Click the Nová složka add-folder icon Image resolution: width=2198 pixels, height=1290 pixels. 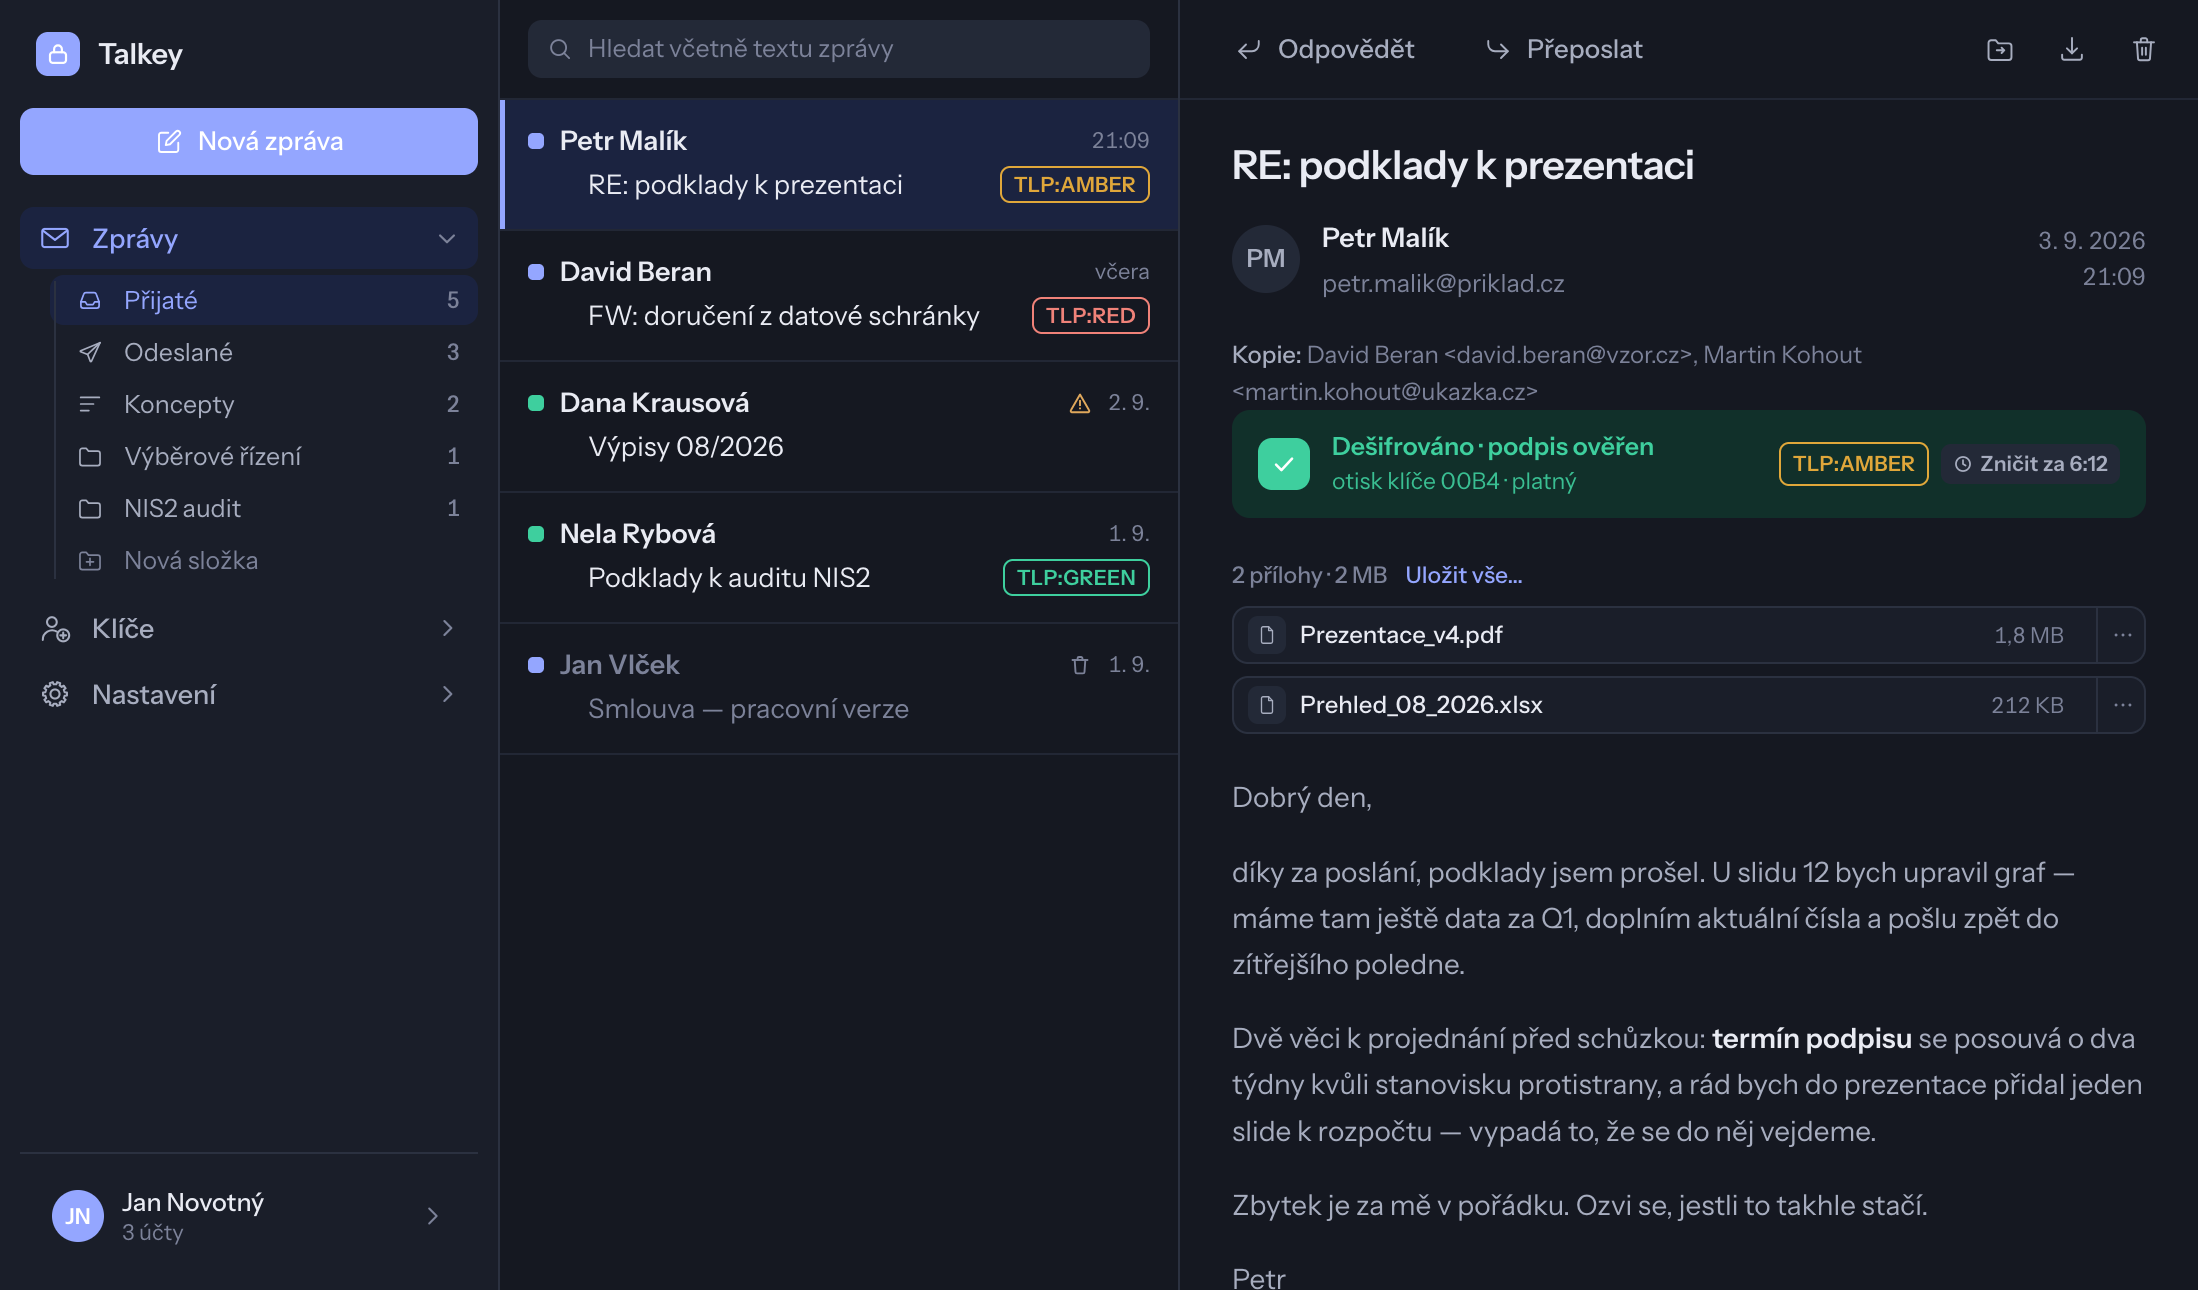(90, 561)
